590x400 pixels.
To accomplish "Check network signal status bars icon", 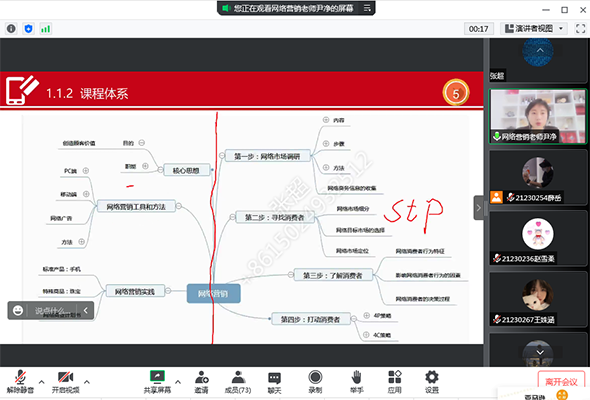I will point(46,29).
